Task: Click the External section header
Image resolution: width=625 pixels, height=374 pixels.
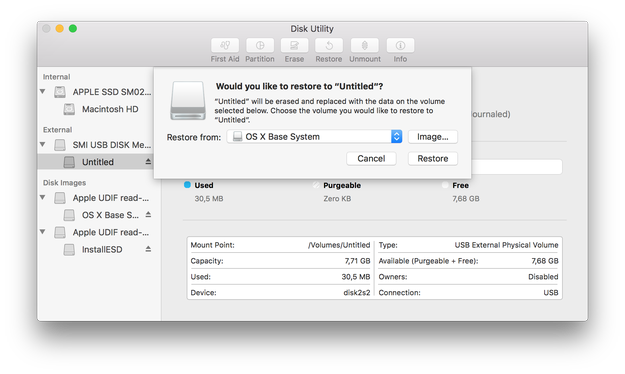Action: click(57, 130)
